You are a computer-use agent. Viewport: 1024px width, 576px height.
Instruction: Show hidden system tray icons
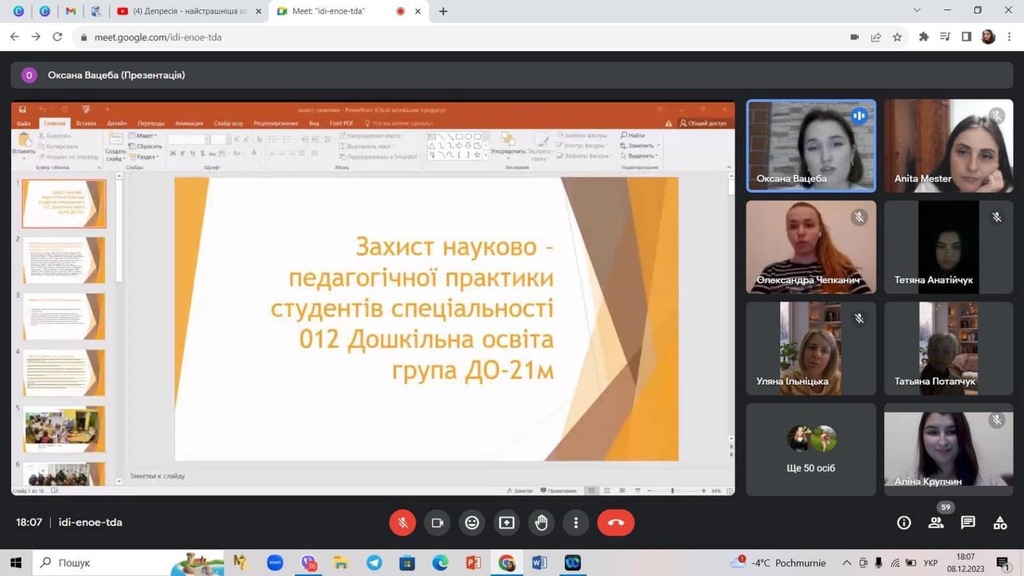(848, 563)
